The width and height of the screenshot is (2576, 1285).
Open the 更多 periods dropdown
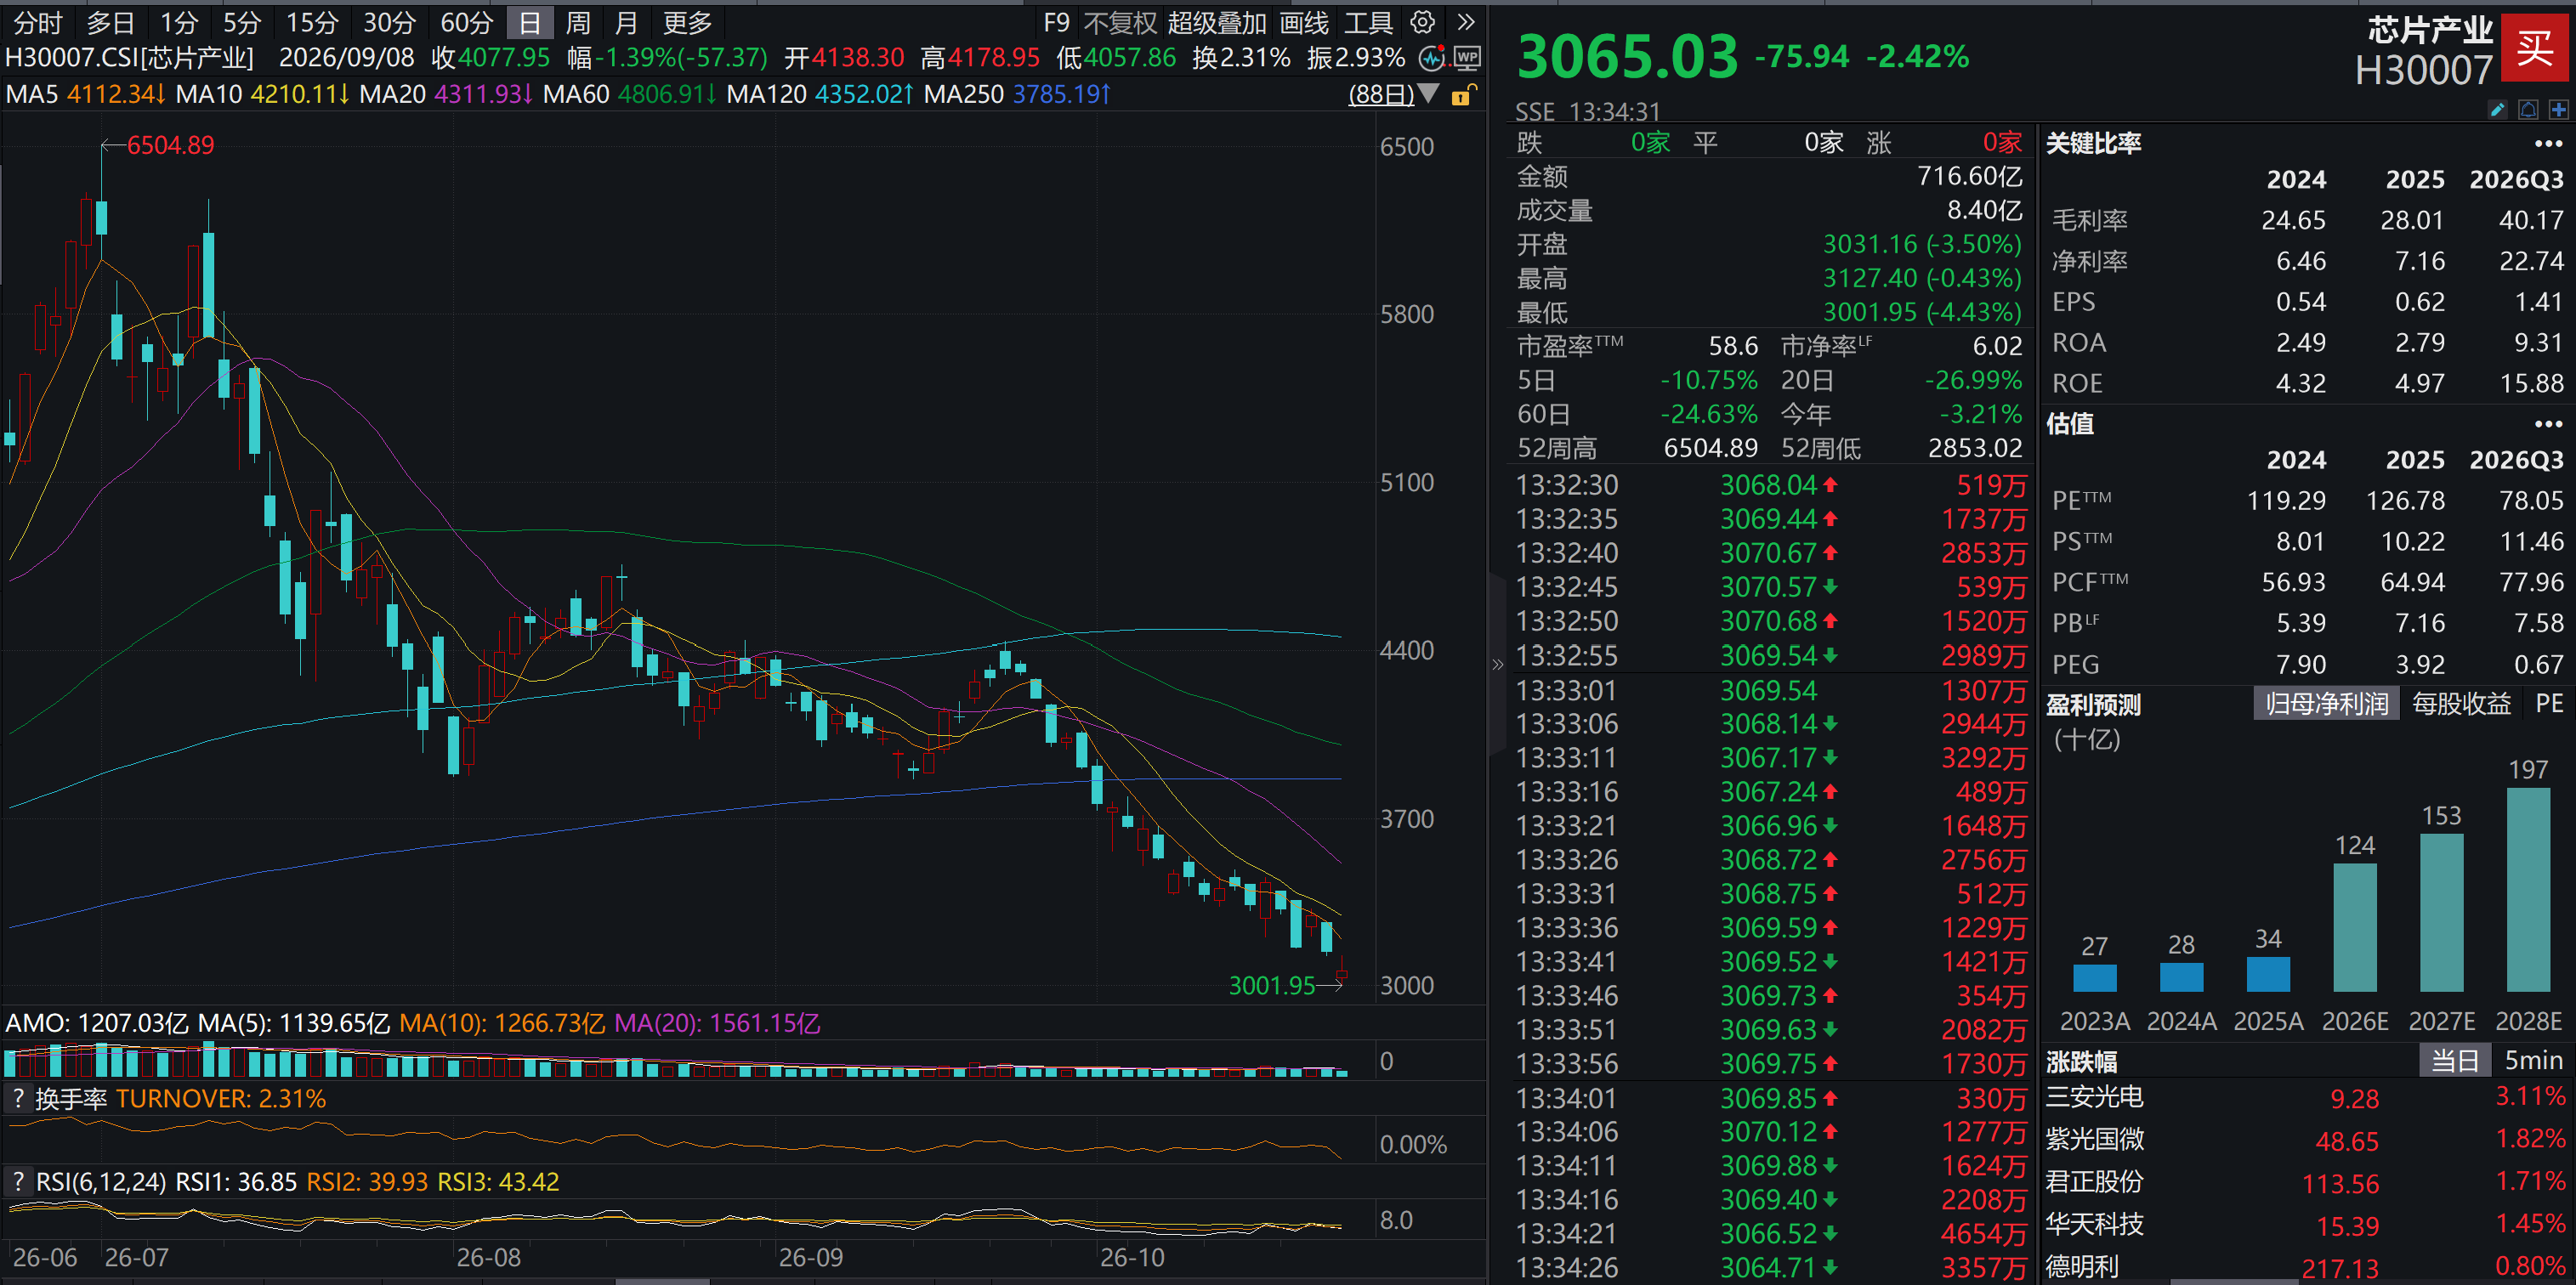point(687,22)
